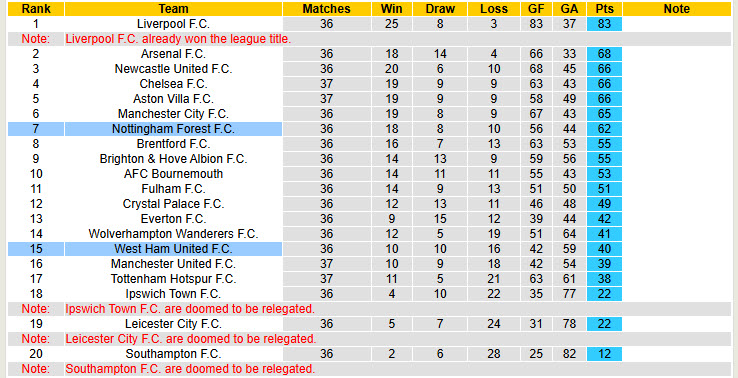Click the highlighted West Ham United F.C. cell
738x378 pixels.
point(173,249)
